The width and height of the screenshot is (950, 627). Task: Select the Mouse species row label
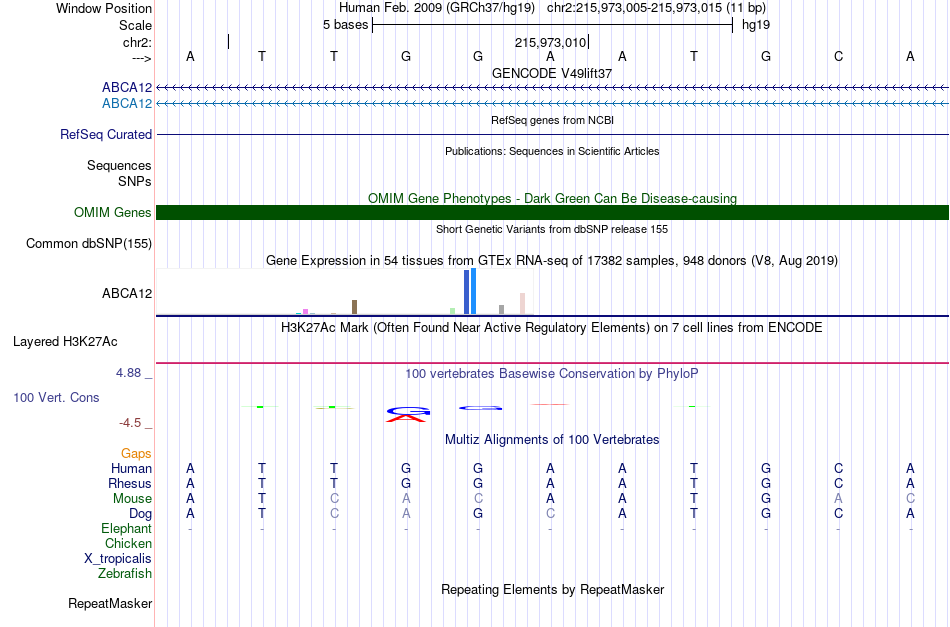click(x=132, y=499)
